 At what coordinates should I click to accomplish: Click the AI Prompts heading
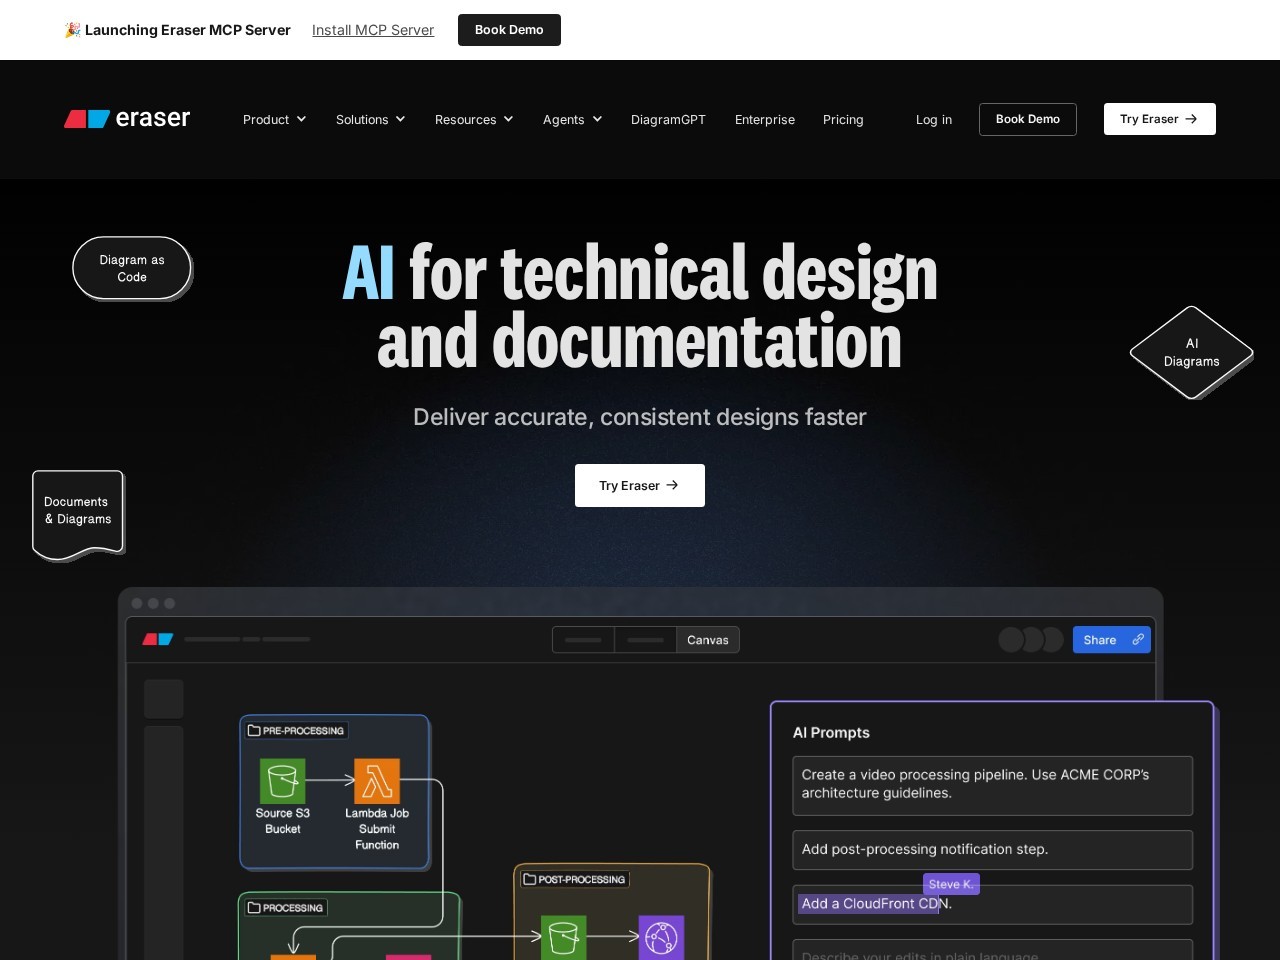coord(831,732)
